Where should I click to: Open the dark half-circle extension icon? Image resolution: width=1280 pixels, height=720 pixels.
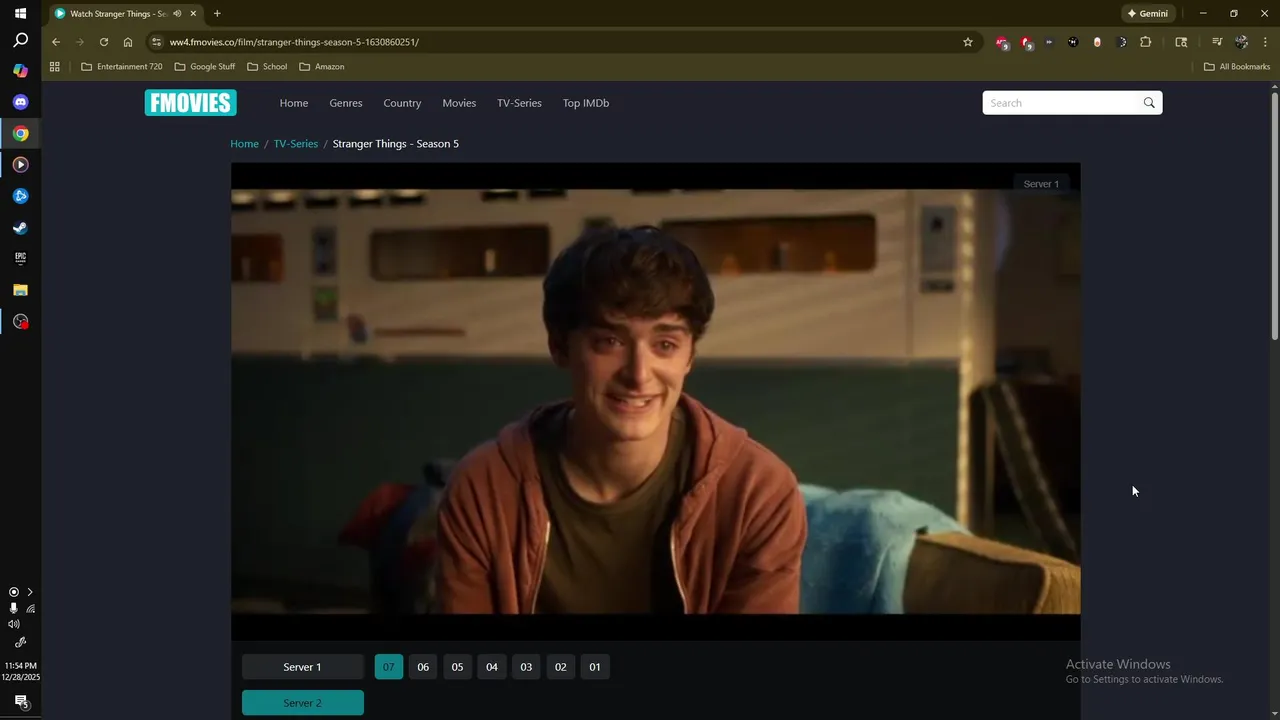1121,42
